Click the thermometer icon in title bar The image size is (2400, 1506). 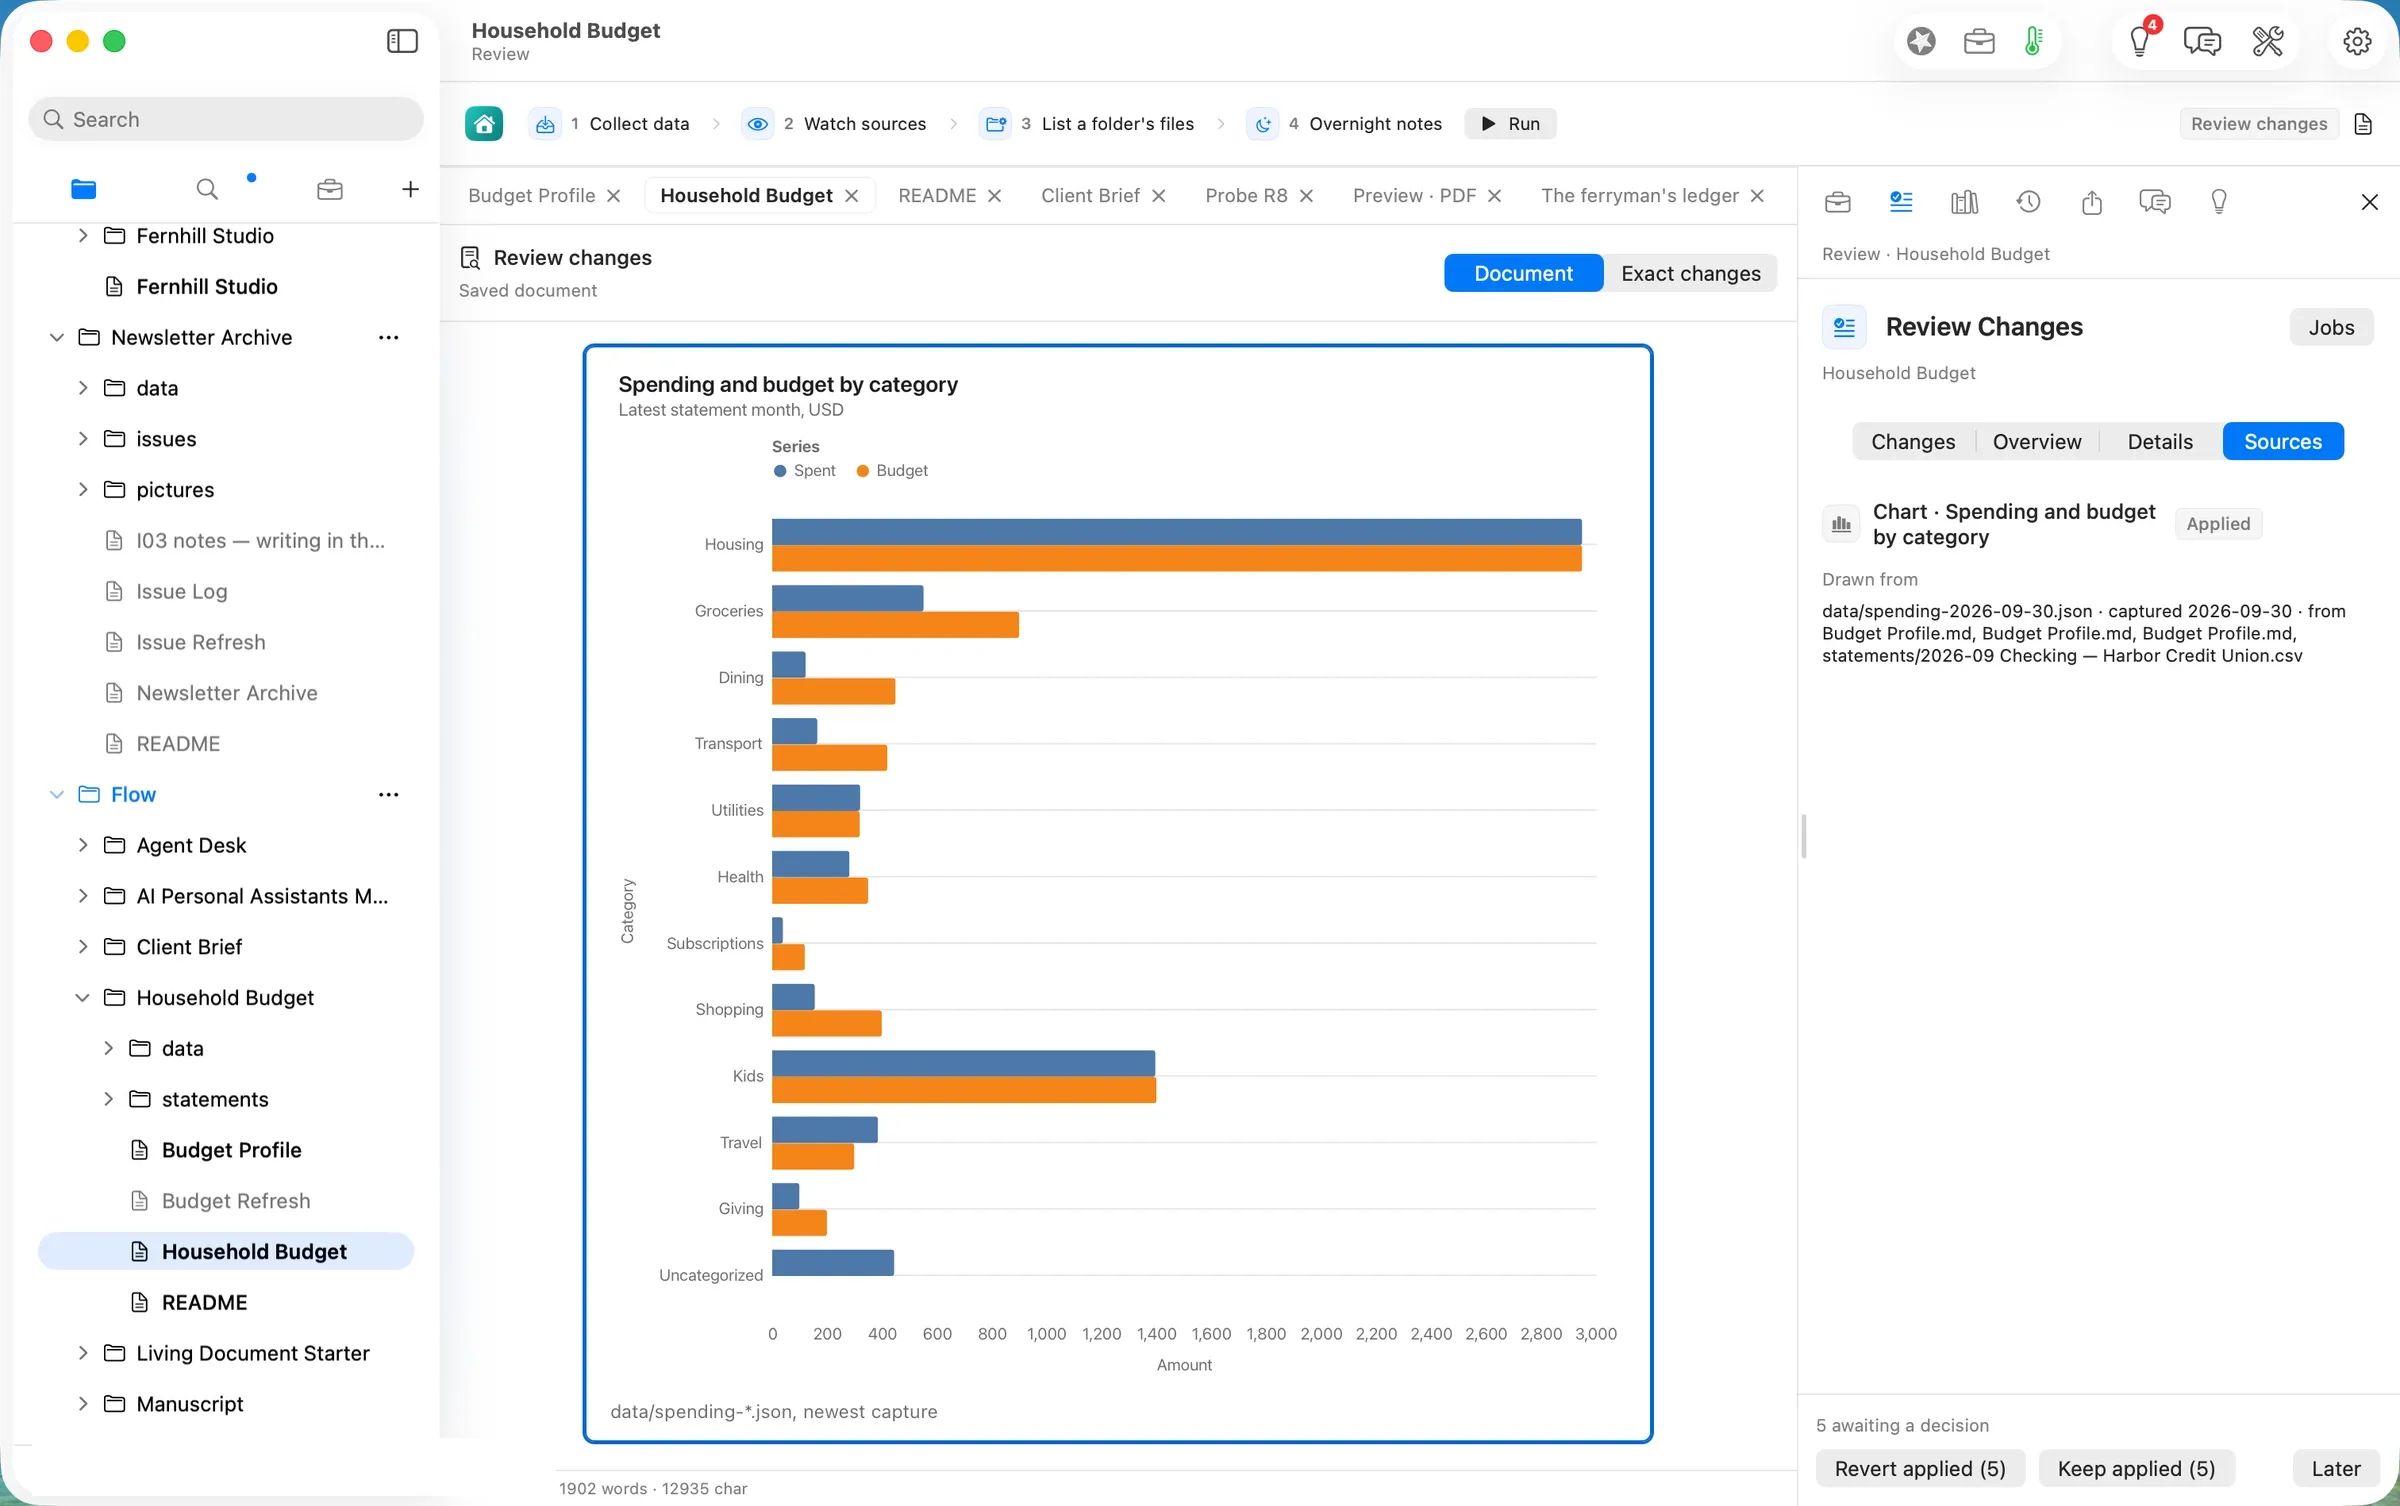(x=2033, y=41)
